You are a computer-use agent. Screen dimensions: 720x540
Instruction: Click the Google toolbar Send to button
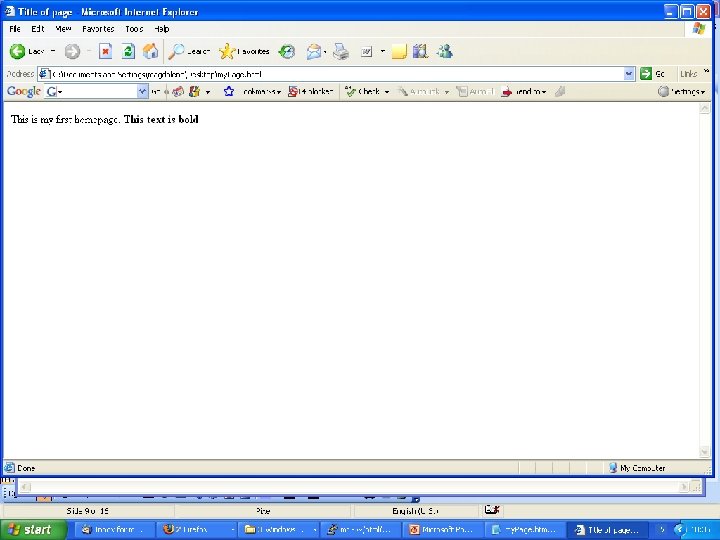(x=521, y=91)
